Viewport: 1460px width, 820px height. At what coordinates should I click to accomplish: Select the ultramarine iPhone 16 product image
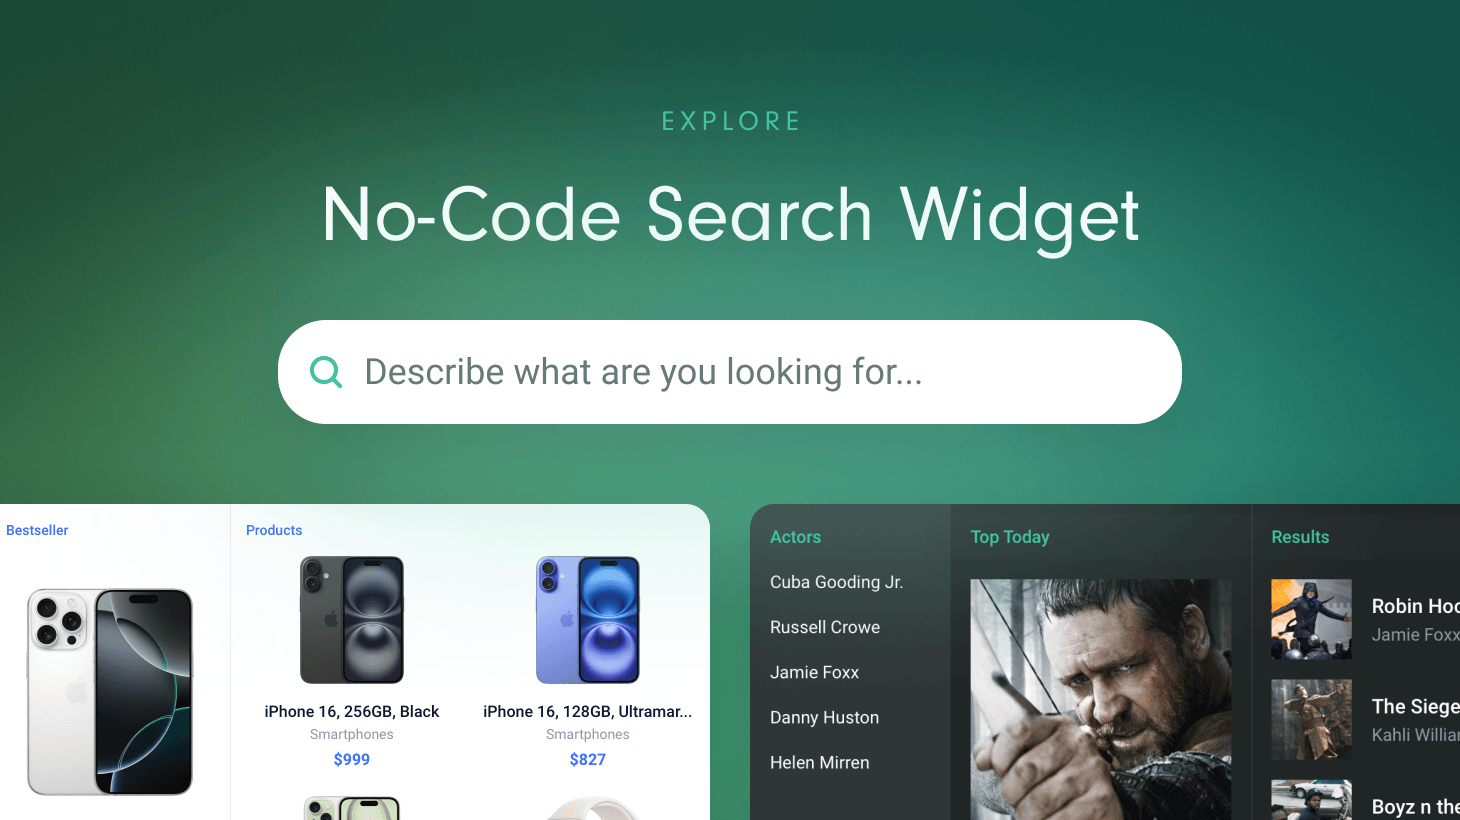(588, 620)
